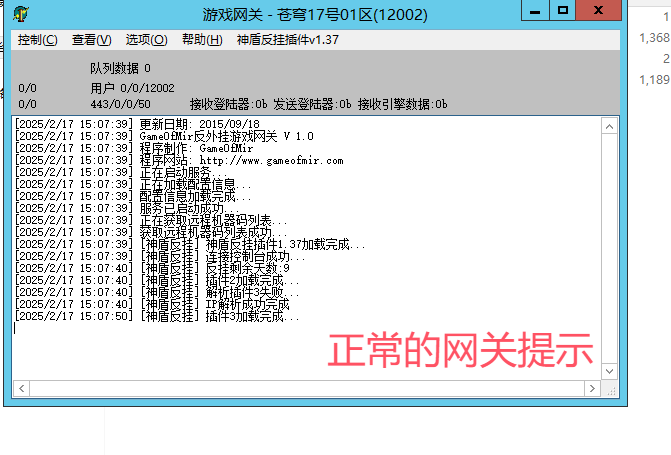Open the 控制(C) menu
The width and height of the screenshot is (671, 455).
[38, 40]
